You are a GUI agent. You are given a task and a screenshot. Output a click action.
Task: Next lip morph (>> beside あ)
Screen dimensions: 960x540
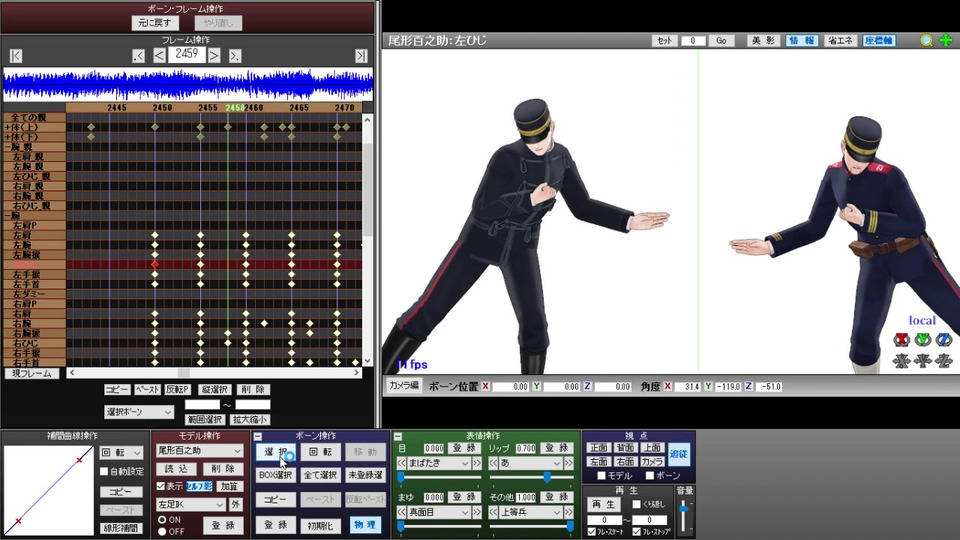pyautogui.click(x=569, y=463)
